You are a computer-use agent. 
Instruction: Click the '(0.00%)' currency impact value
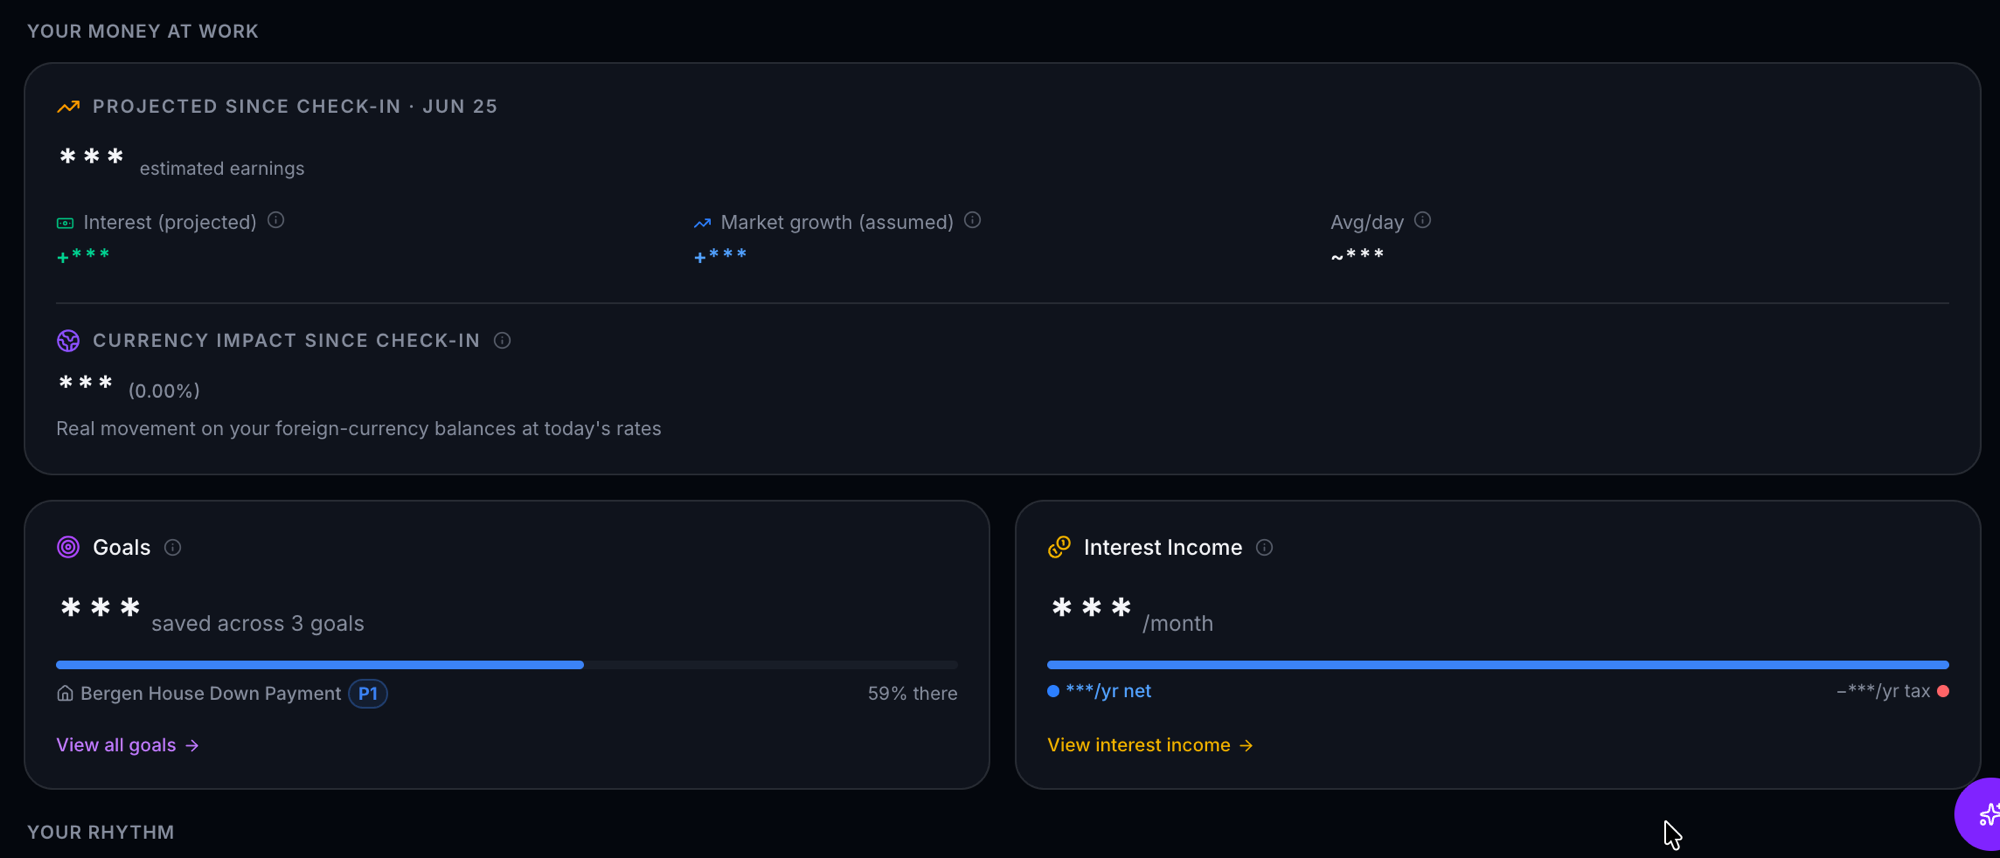[164, 391]
